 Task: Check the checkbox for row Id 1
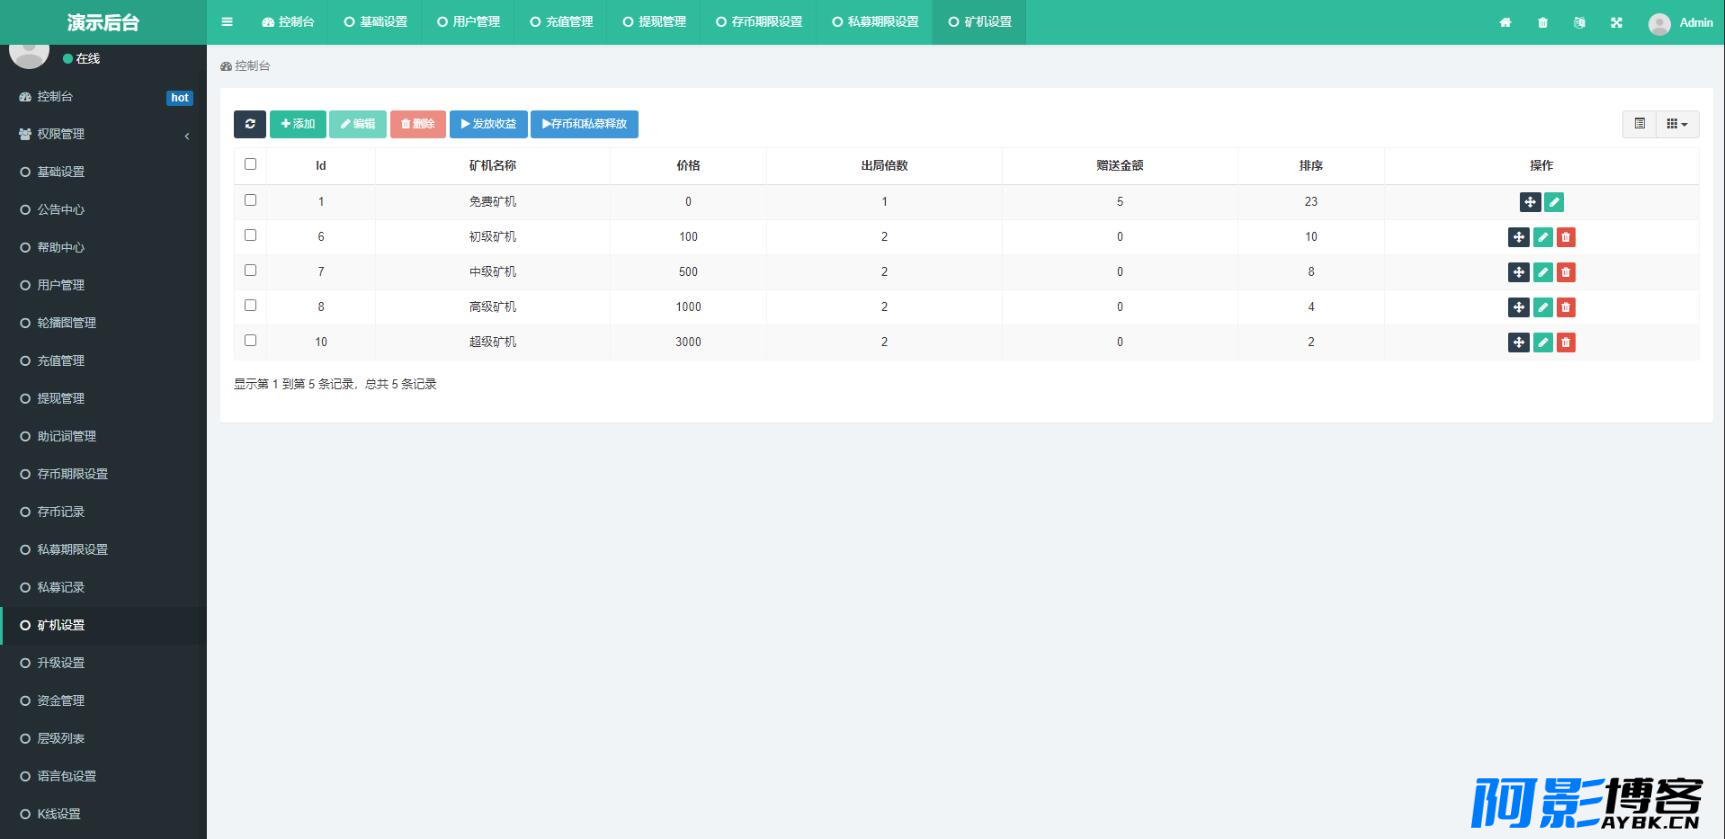(x=250, y=200)
